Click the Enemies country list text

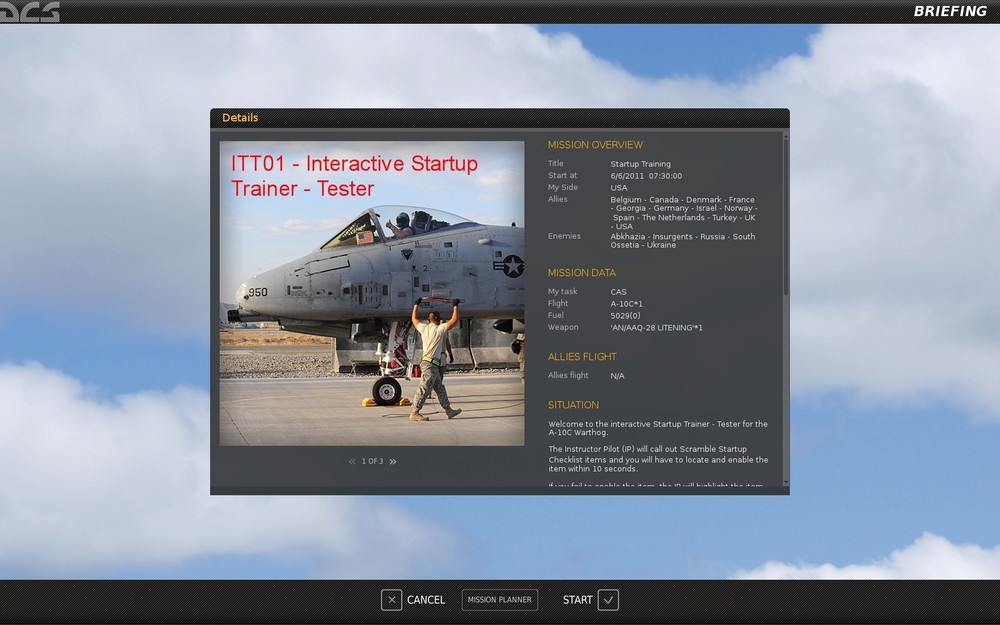click(x=682, y=240)
